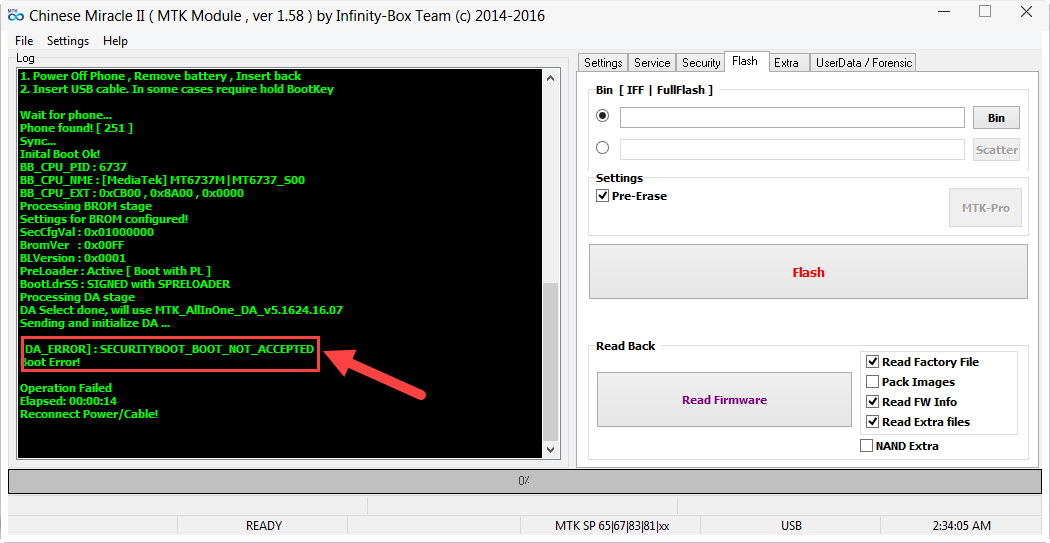Click the log scrollbar up arrow

pyautogui.click(x=550, y=78)
